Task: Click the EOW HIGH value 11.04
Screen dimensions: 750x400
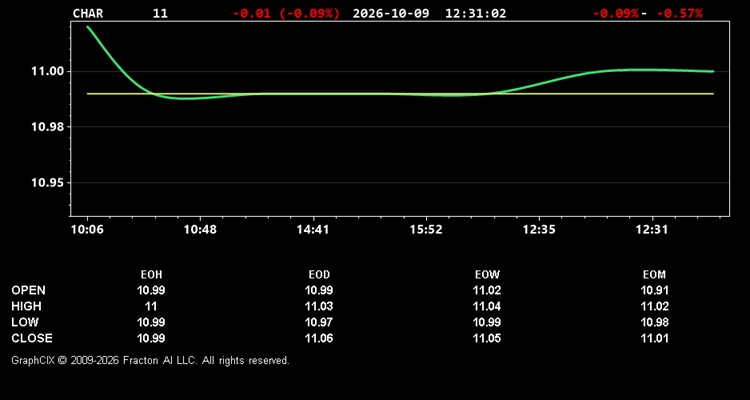Action: point(487,306)
